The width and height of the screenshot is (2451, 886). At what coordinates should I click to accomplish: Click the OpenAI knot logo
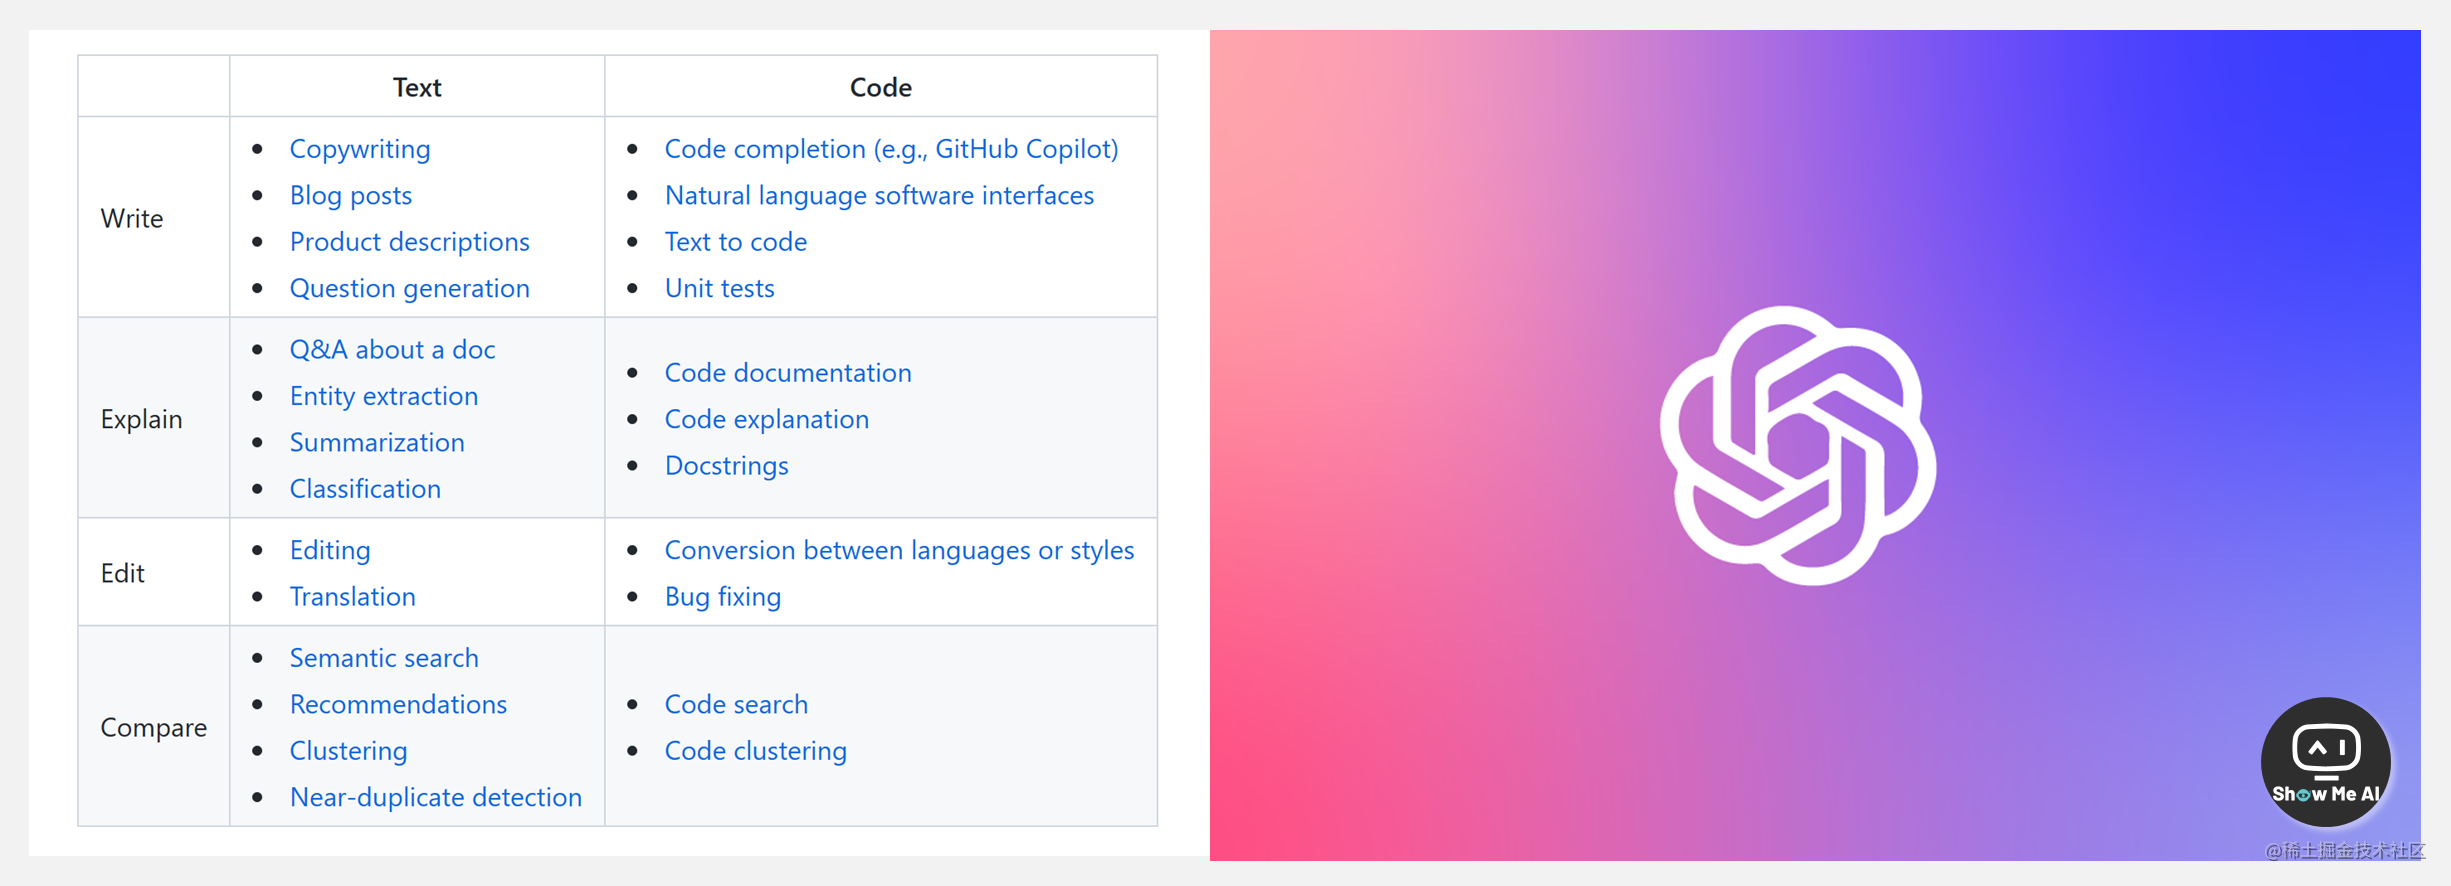point(1798,446)
